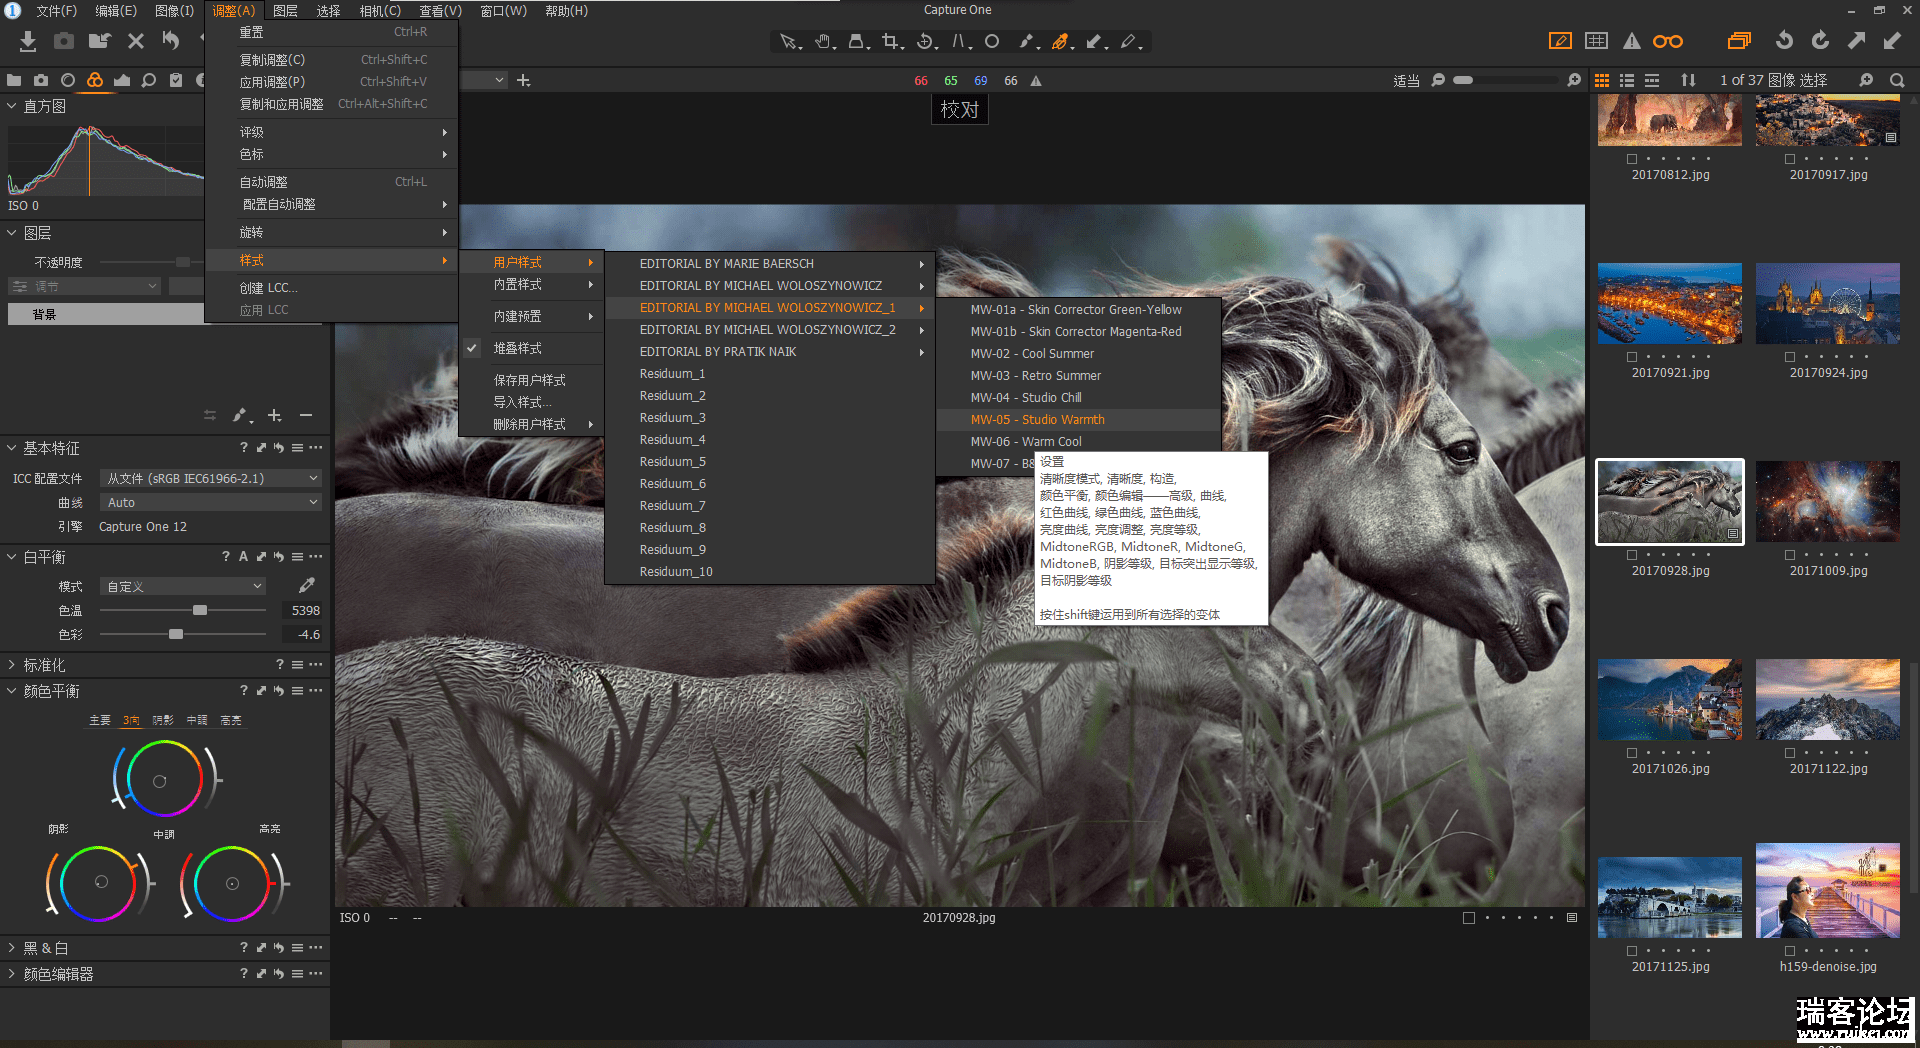This screenshot has width=1920, height=1048.
Task: Click the Capture camera icon in the top toolbar
Action: 64,41
